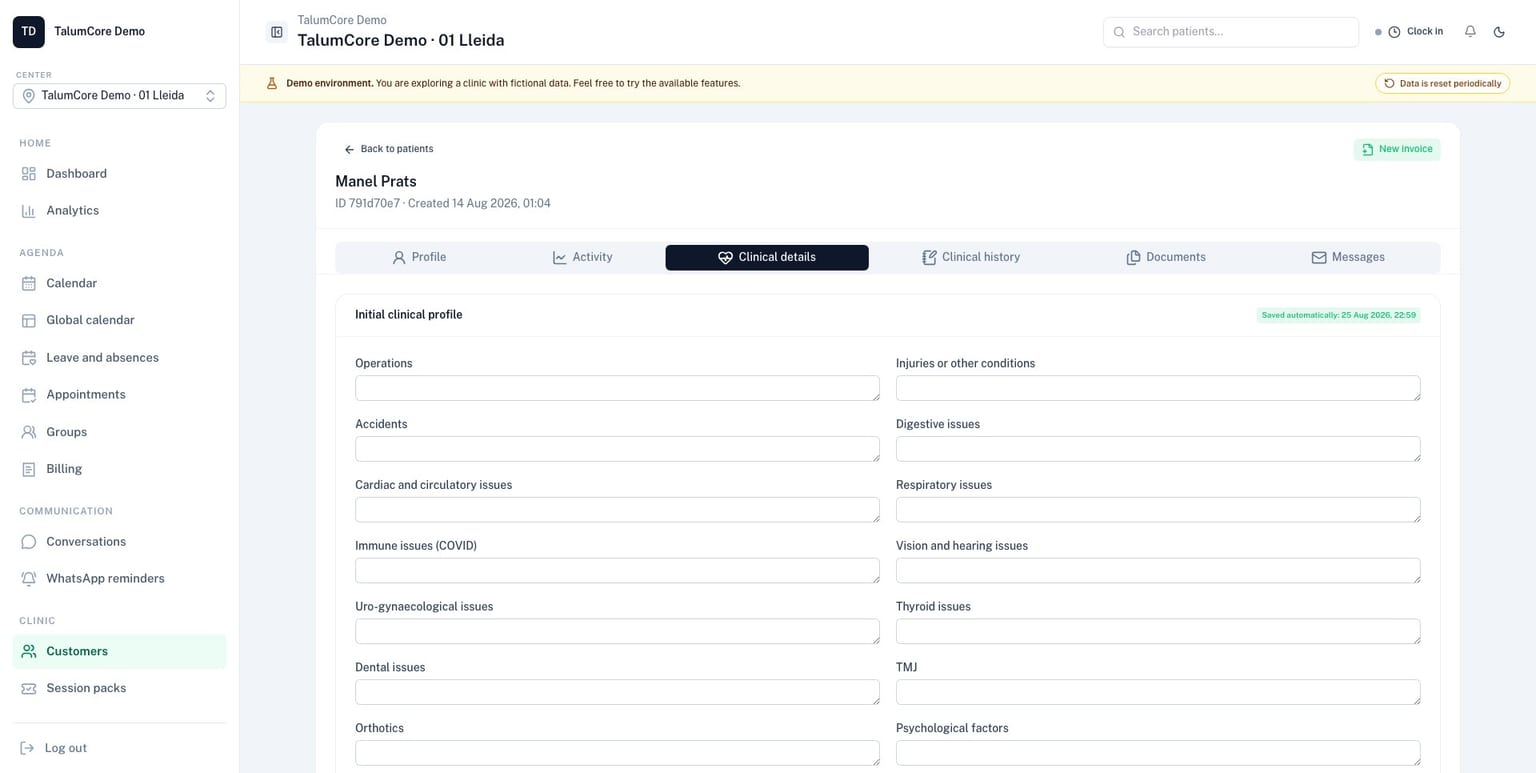Switch to the Clinical history tab
Screen dimensions: 1536x773
coord(971,258)
